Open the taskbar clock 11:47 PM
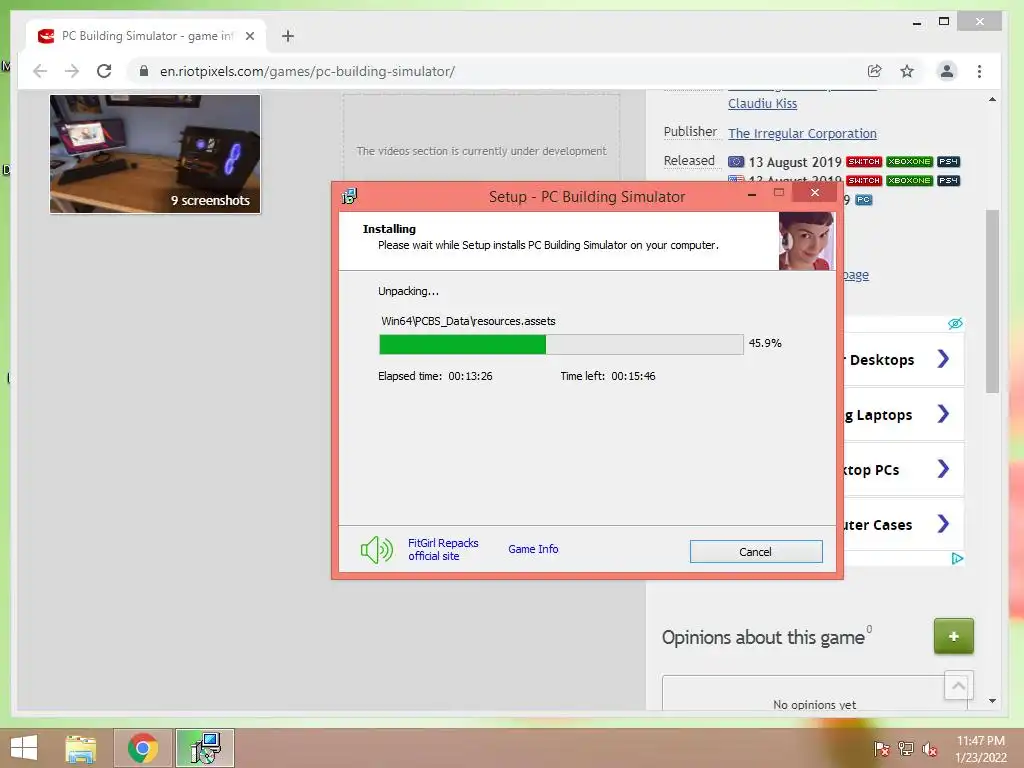The image size is (1024, 768). (980, 748)
